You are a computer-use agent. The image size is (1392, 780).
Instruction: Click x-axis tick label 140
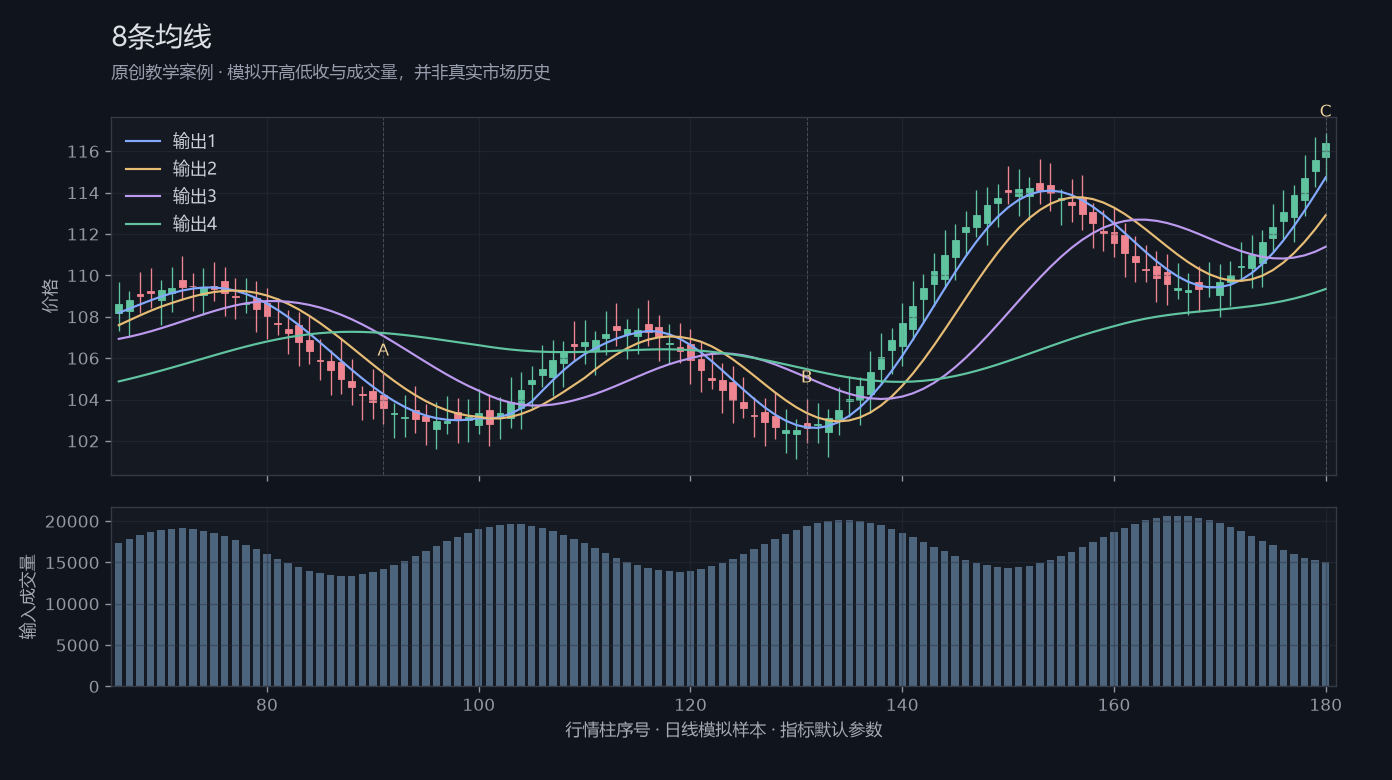click(902, 704)
